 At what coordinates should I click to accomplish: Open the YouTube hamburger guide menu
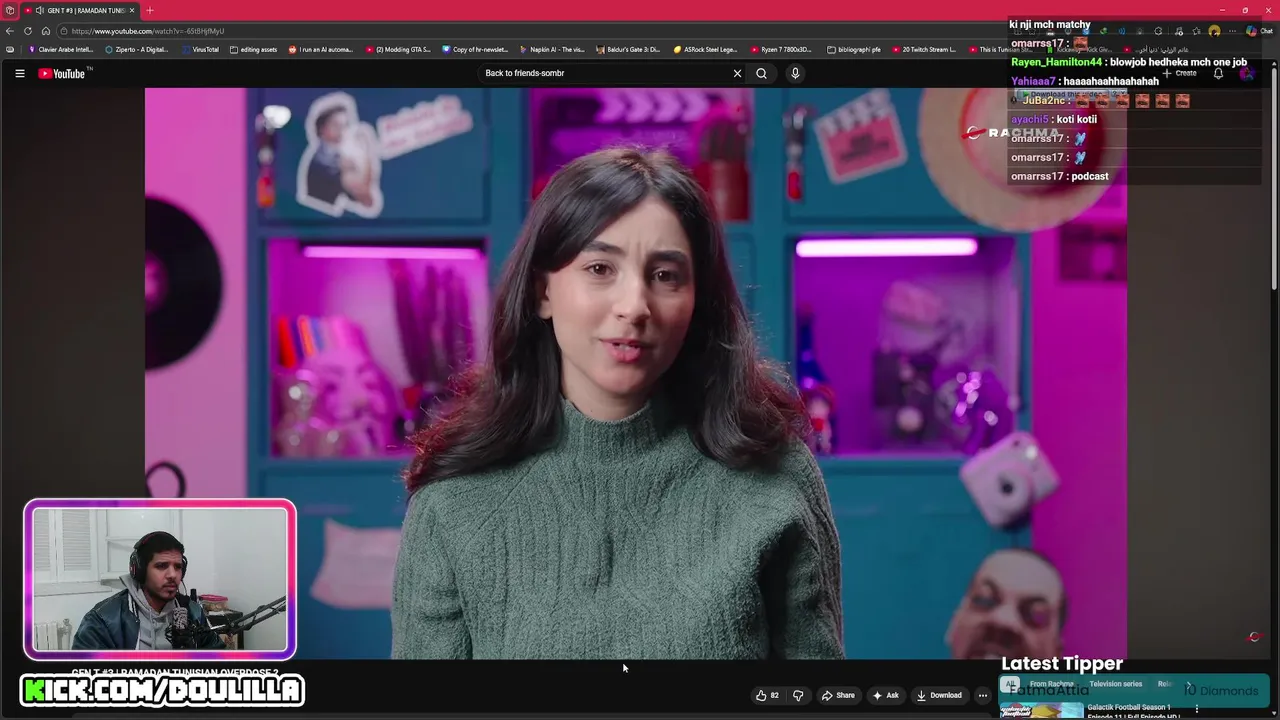19,73
